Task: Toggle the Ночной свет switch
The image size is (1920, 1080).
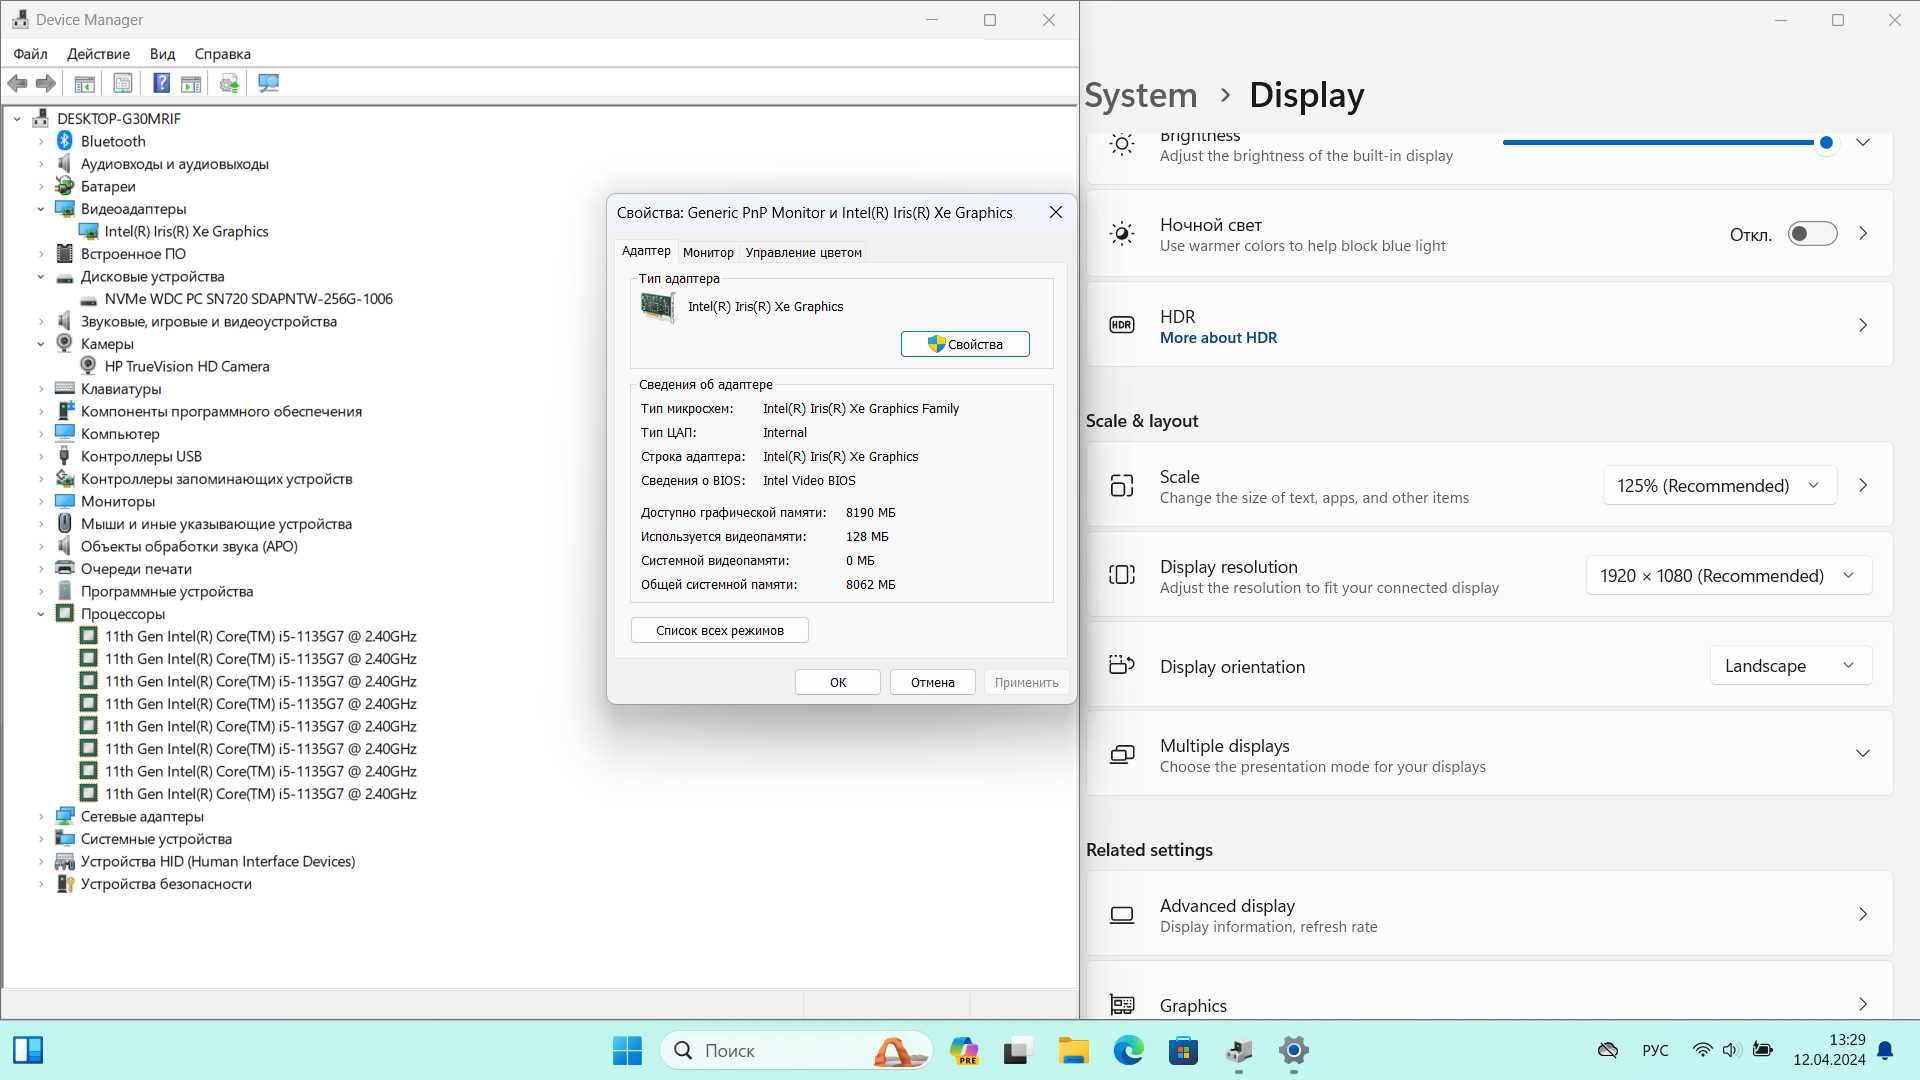Action: pos(1812,234)
